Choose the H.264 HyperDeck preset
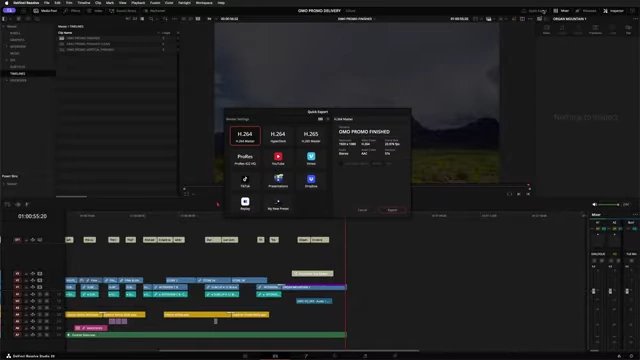The height and width of the screenshot is (360, 640). point(278,136)
